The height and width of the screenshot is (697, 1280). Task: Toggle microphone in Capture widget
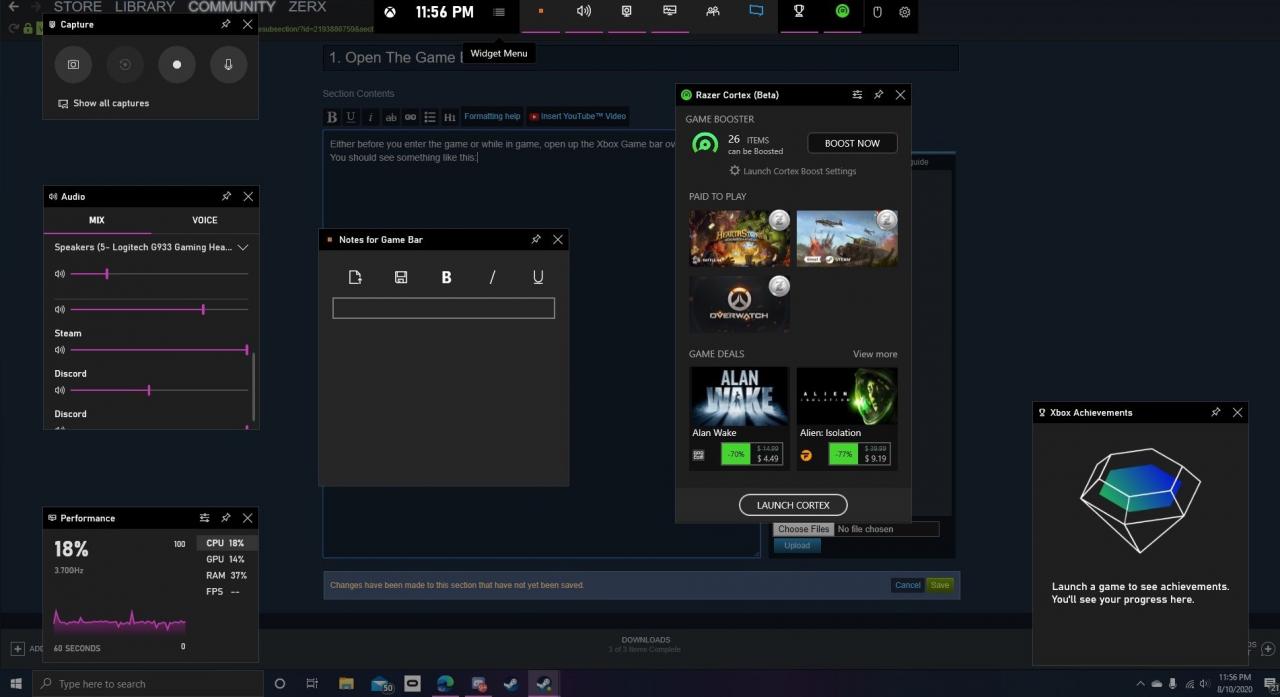[228, 64]
